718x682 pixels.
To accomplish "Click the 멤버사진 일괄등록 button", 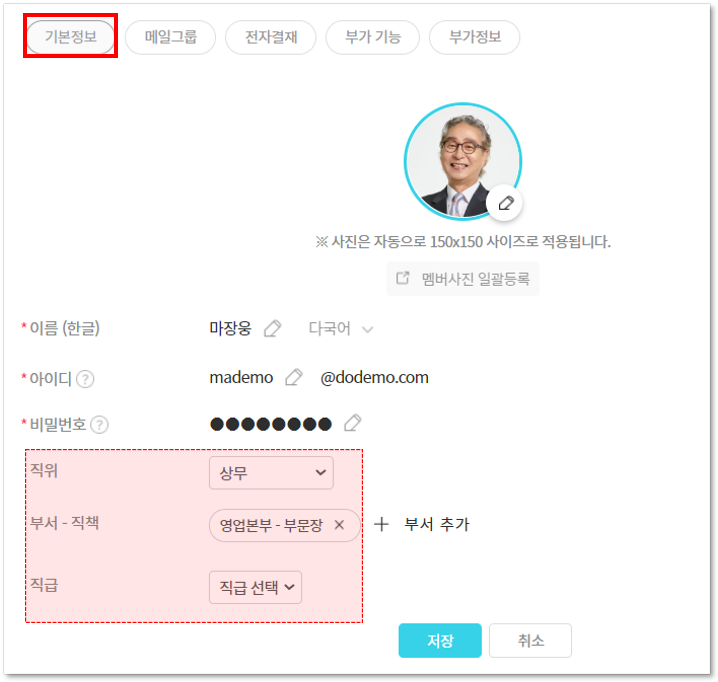I will click(463, 279).
